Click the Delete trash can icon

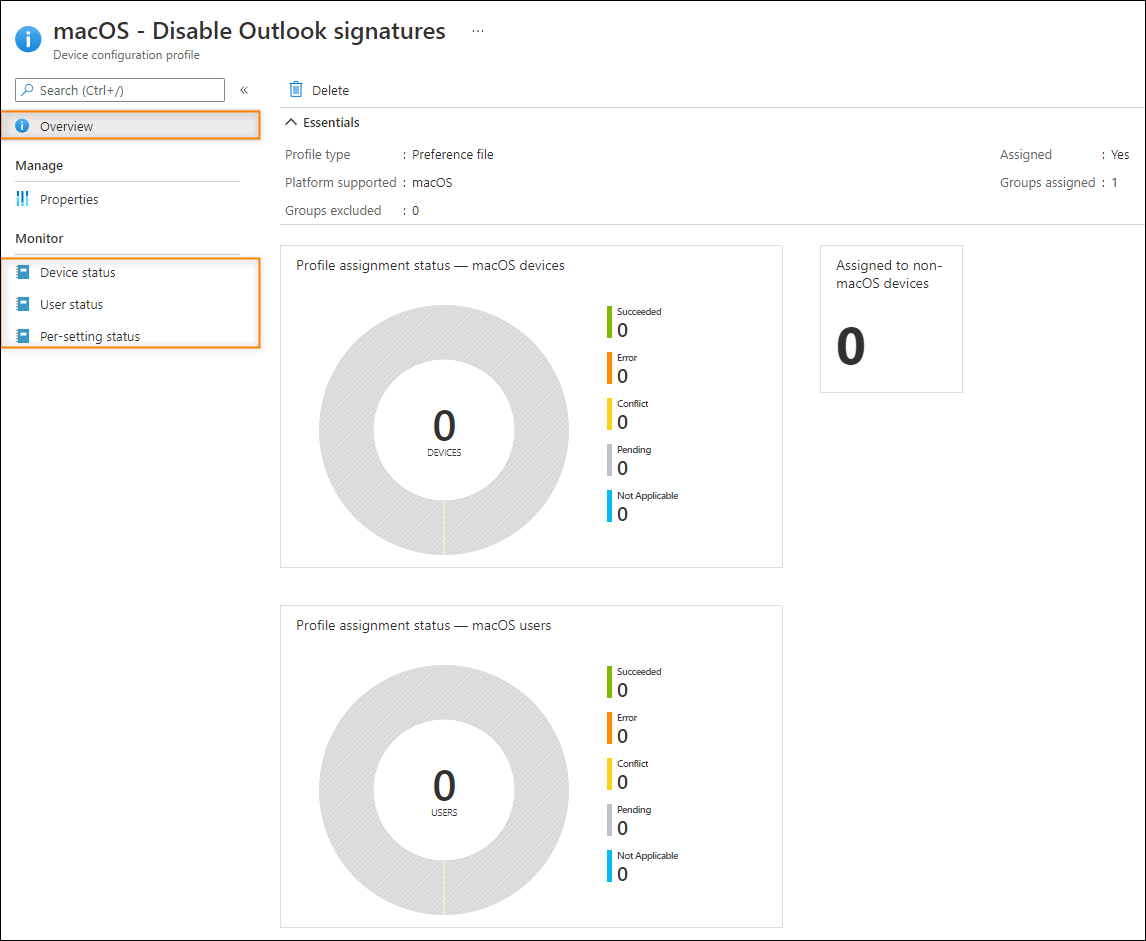coord(296,89)
